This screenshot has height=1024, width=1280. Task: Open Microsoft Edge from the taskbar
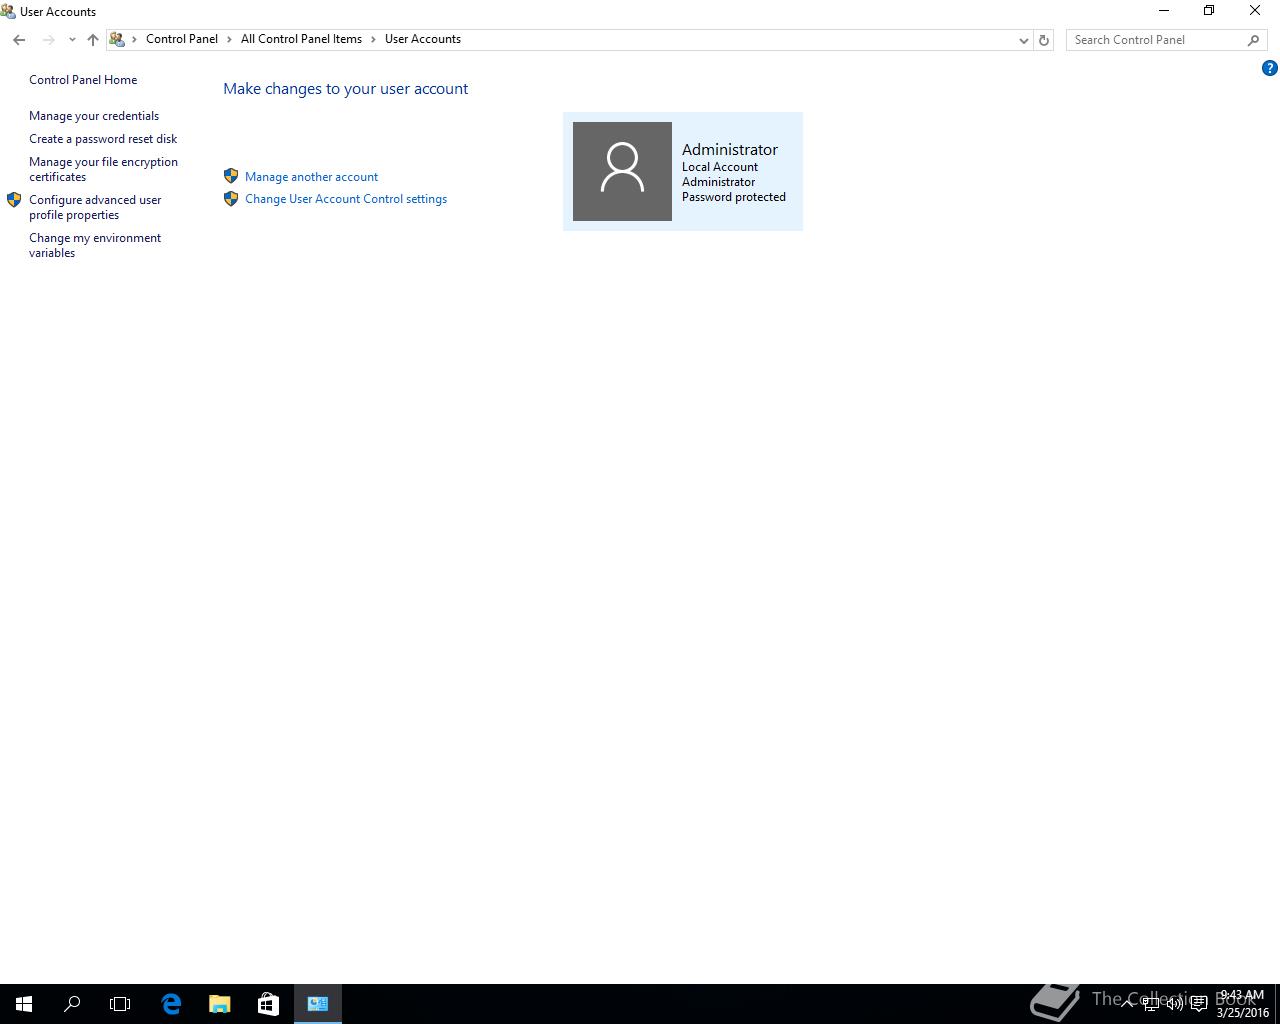click(171, 1004)
